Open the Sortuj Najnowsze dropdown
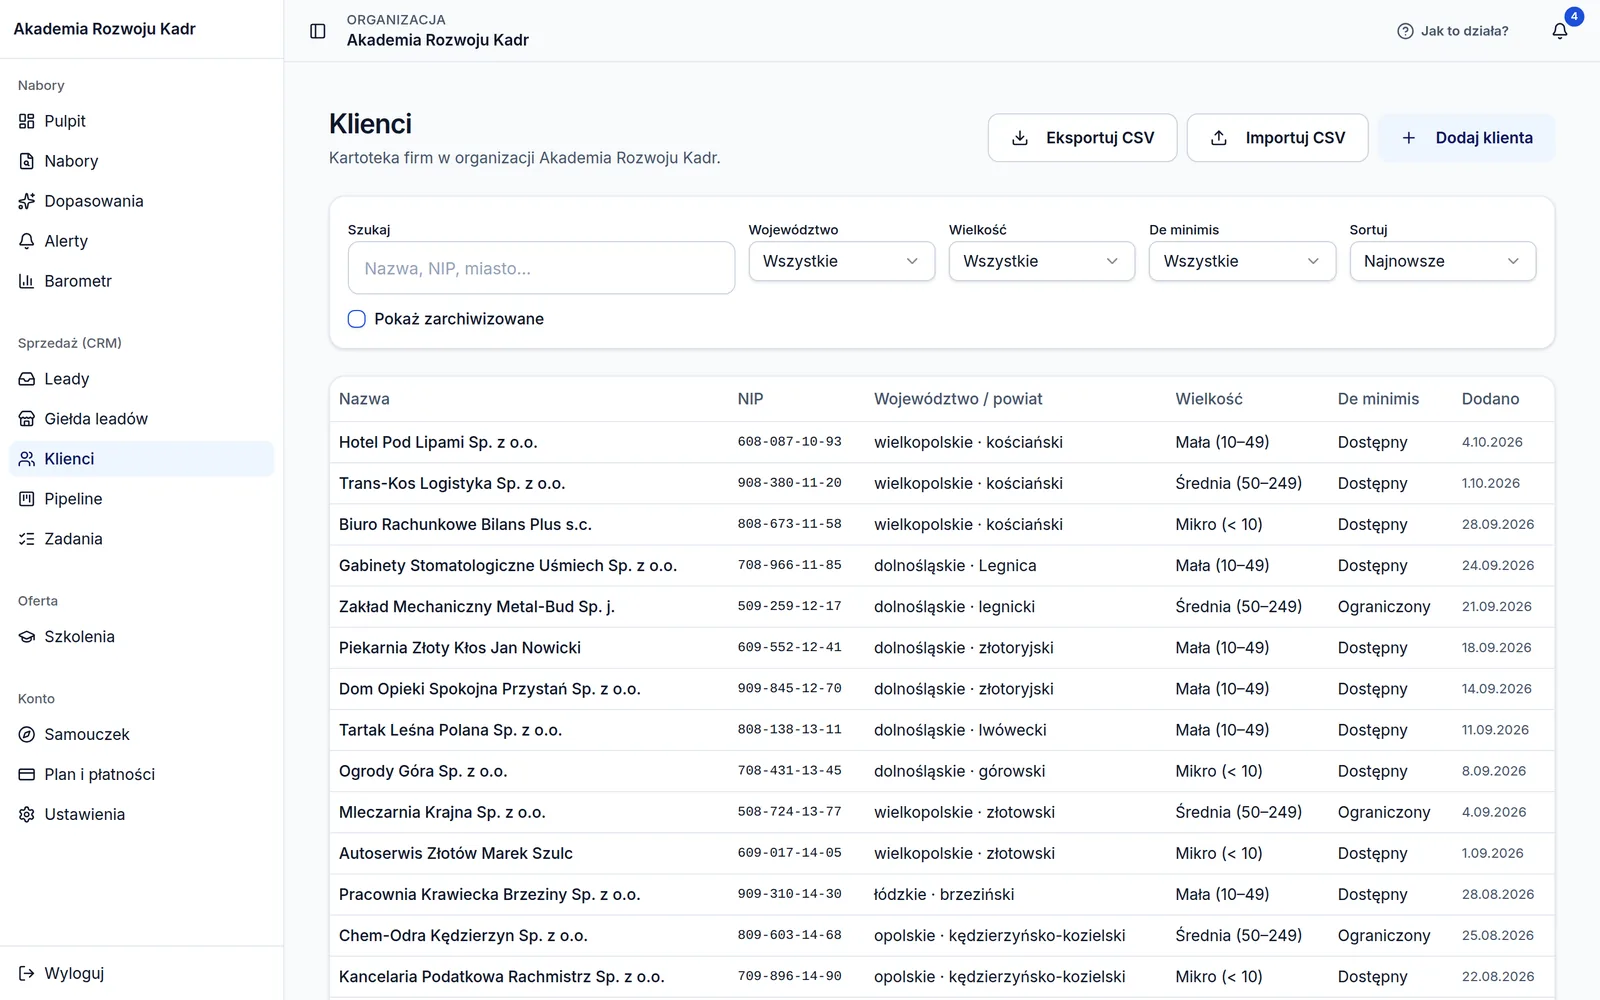Image resolution: width=1600 pixels, height=1000 pixels. pos(1443,261)
